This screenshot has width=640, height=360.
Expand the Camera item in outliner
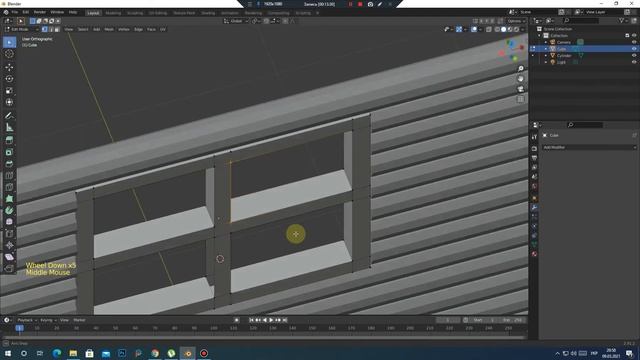click(x=546, y=42)
